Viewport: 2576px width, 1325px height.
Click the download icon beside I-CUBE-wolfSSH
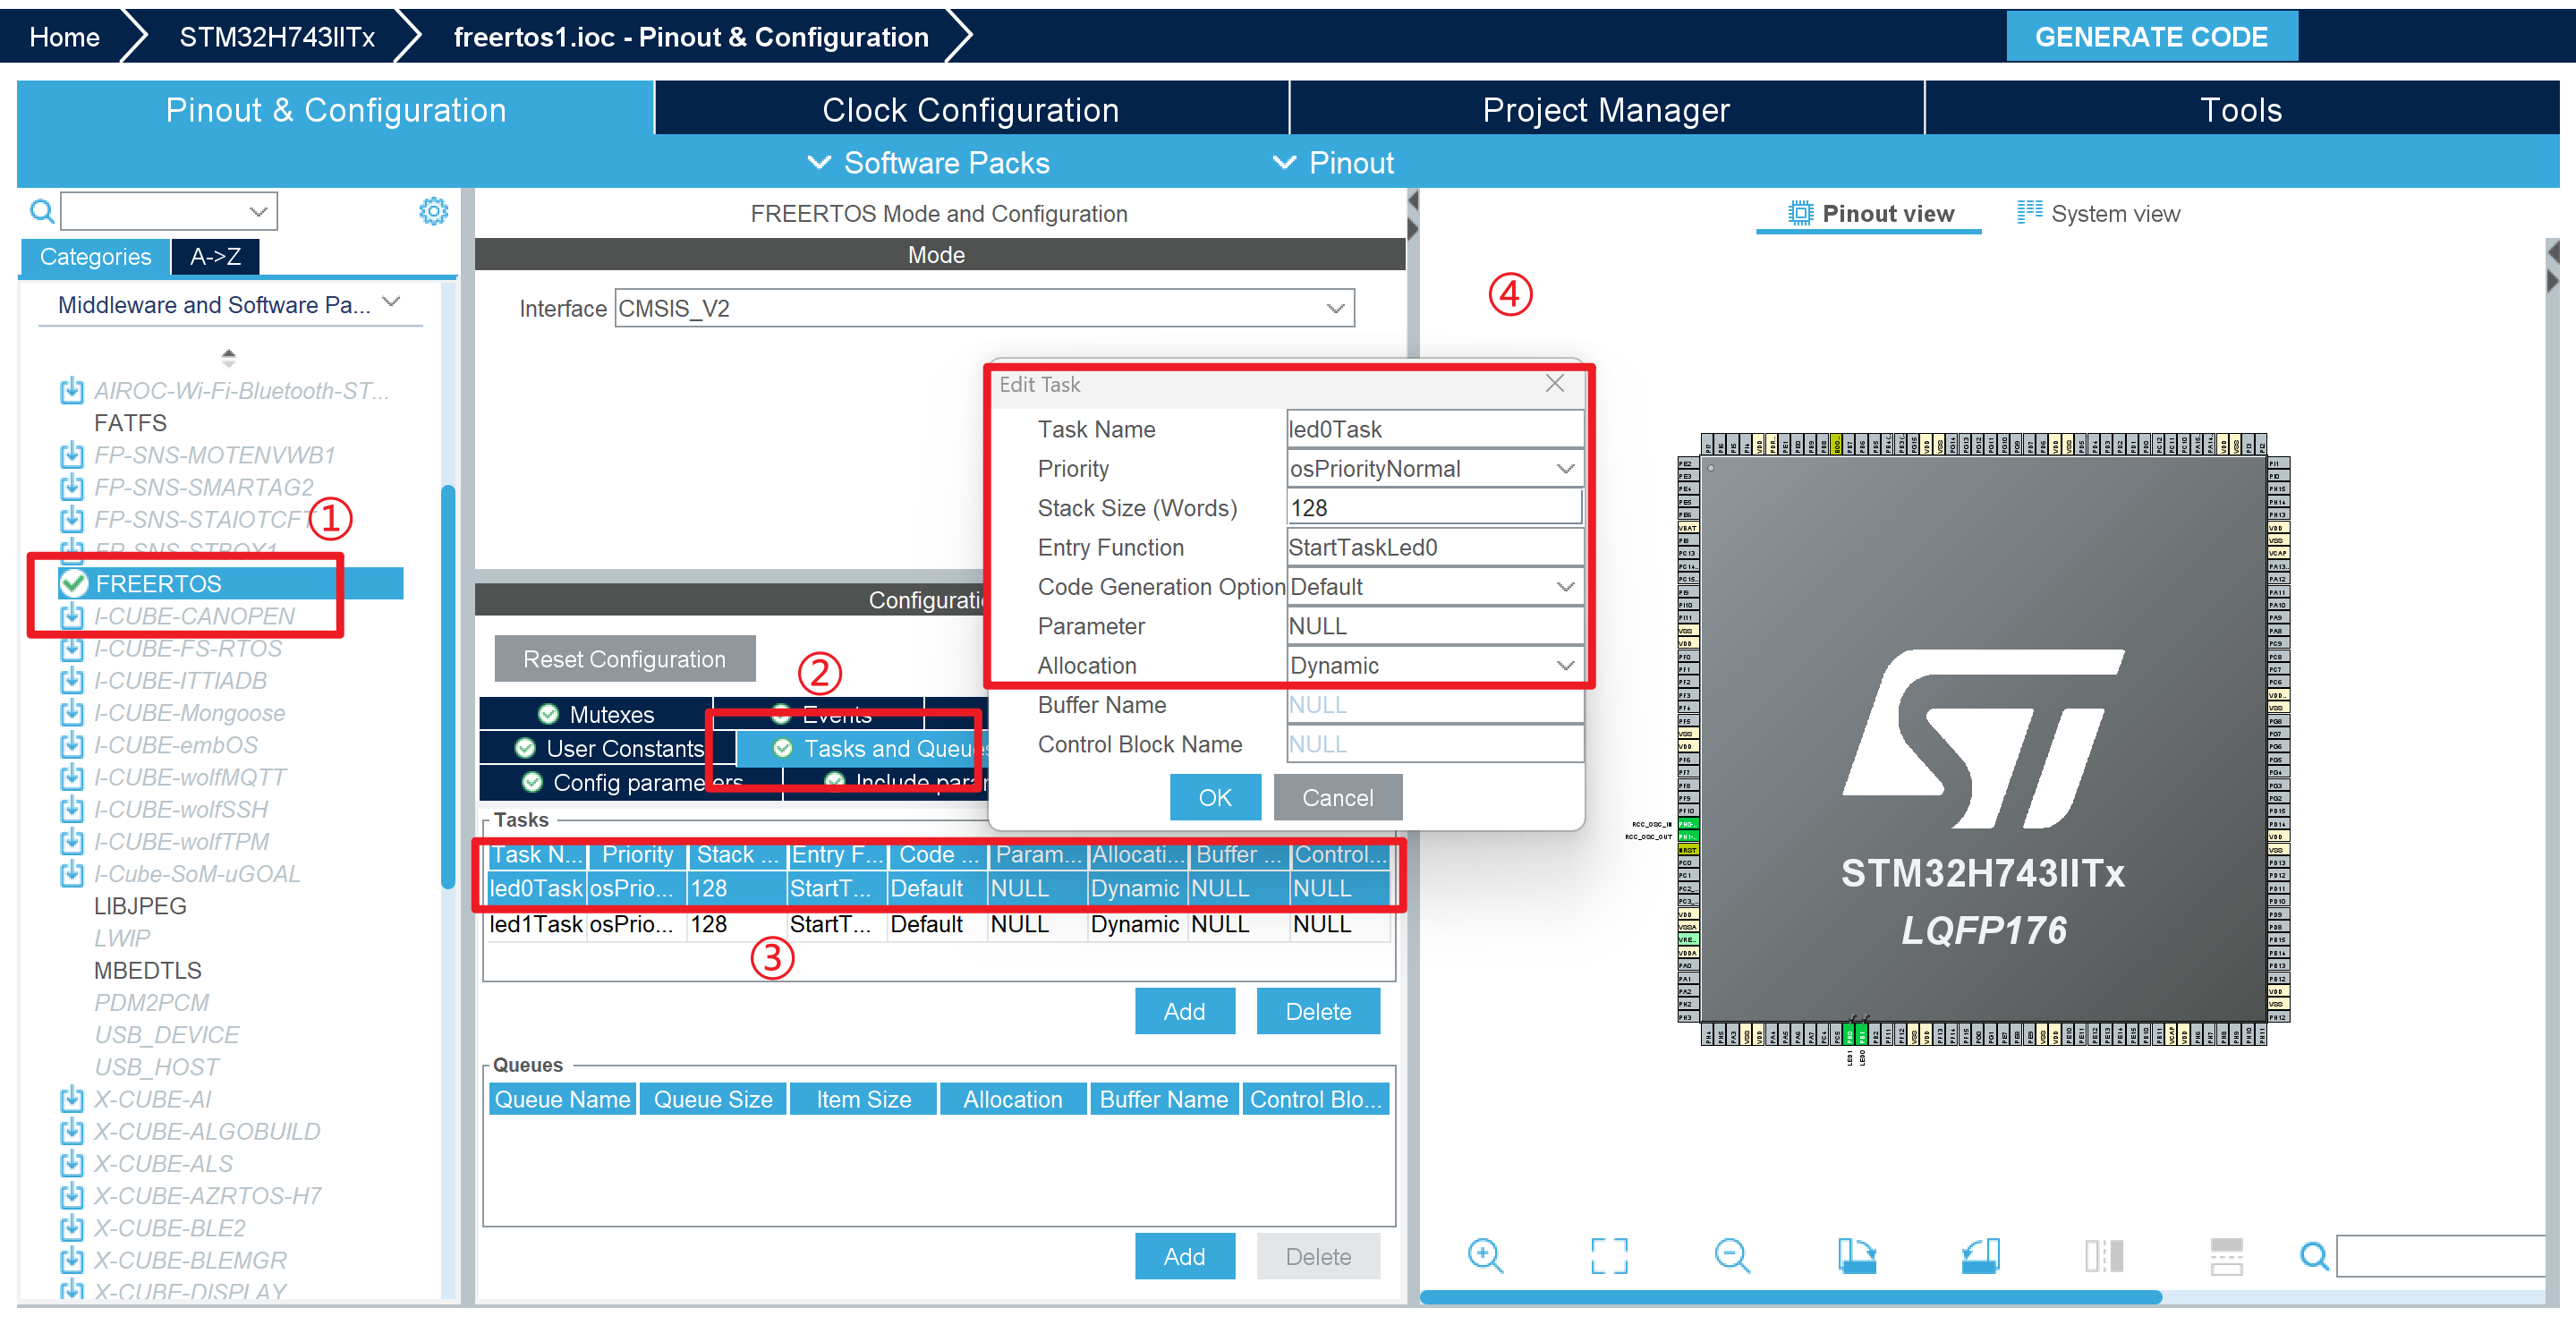click(72, 809)
